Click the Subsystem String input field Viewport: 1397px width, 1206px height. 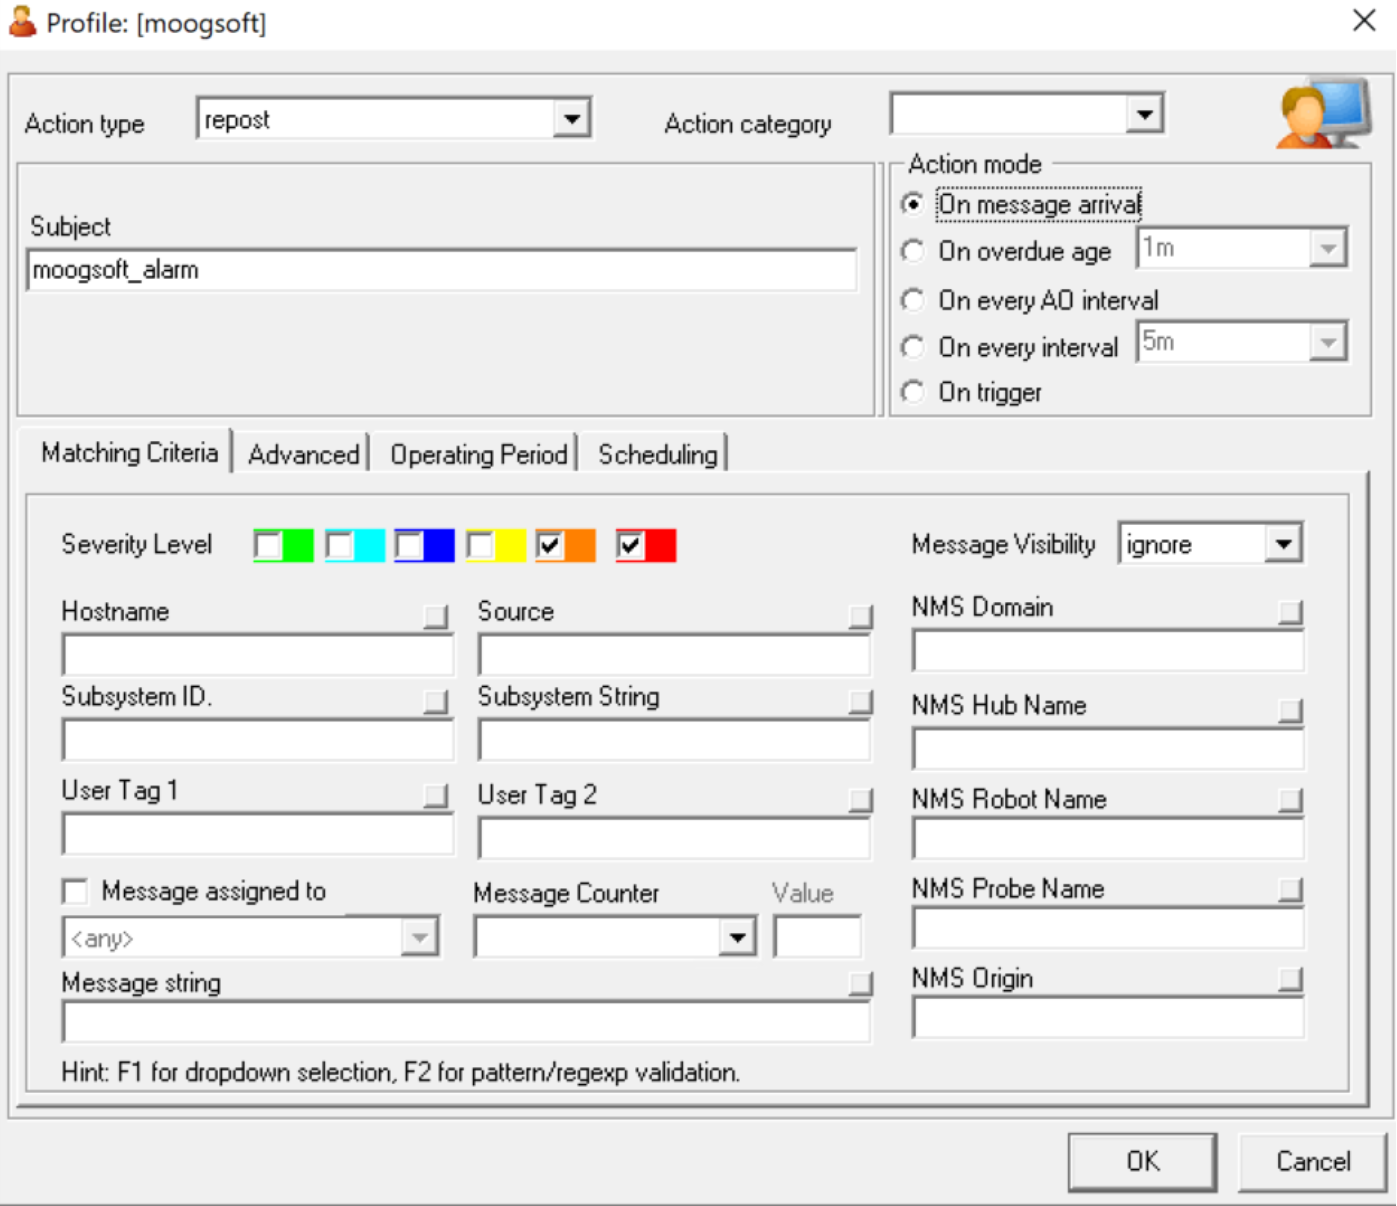click(x=674, y=740)
